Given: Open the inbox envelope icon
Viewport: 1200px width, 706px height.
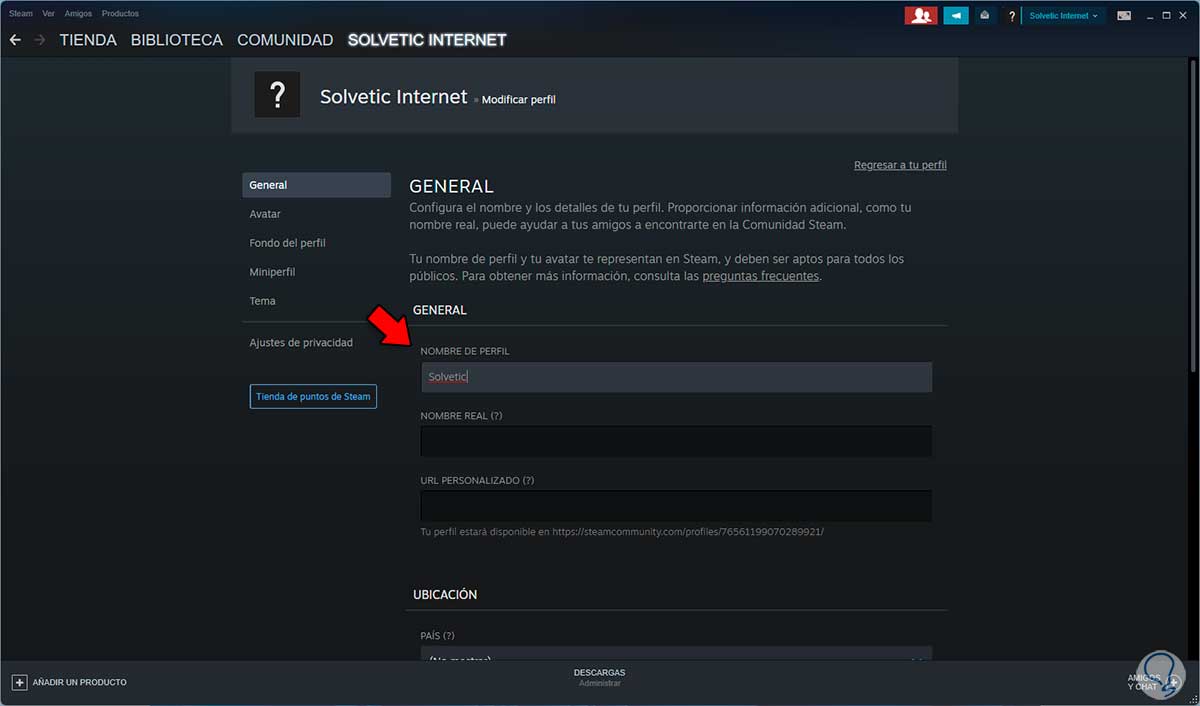Looking at the screenshot, I should pyautogui.click(x=985, y=15).
